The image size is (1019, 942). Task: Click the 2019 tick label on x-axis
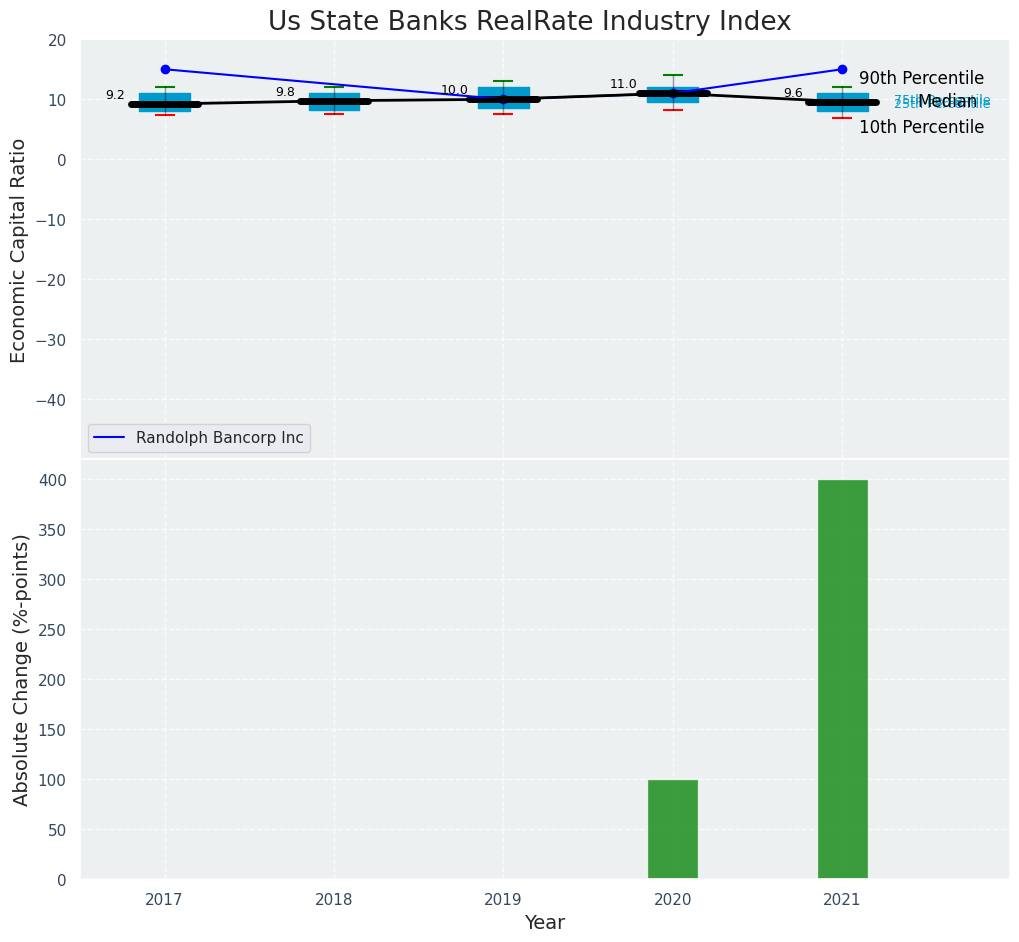(x=503, y=900)
